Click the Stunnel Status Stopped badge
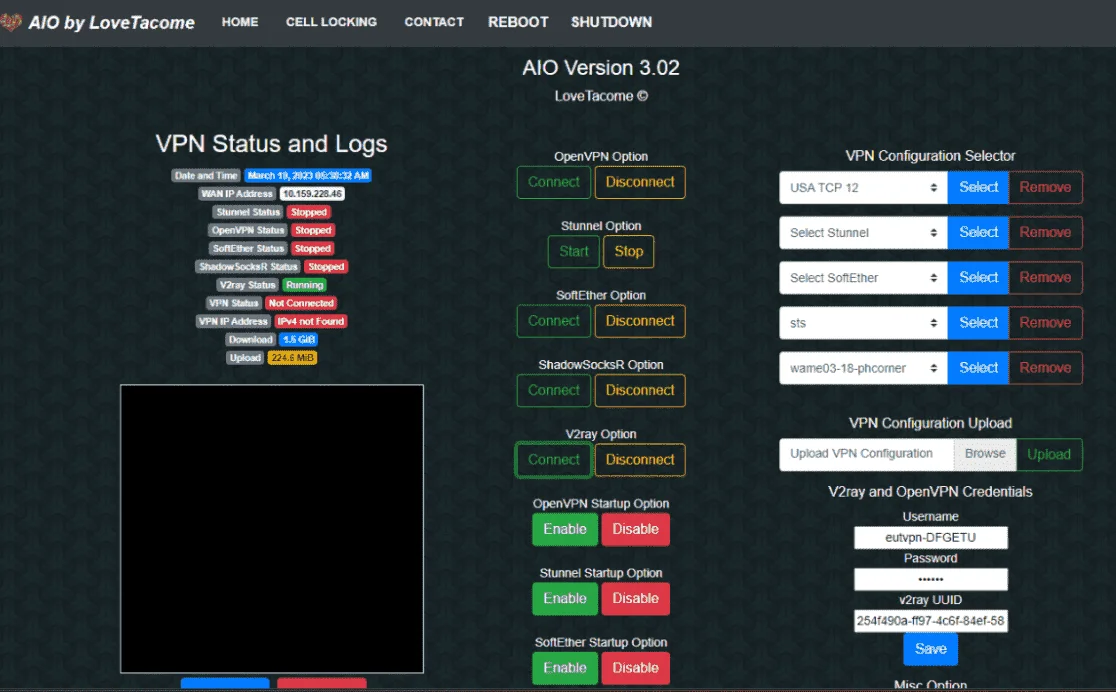The width and height of the screenshot is (1116, 692). coord(308,212)
